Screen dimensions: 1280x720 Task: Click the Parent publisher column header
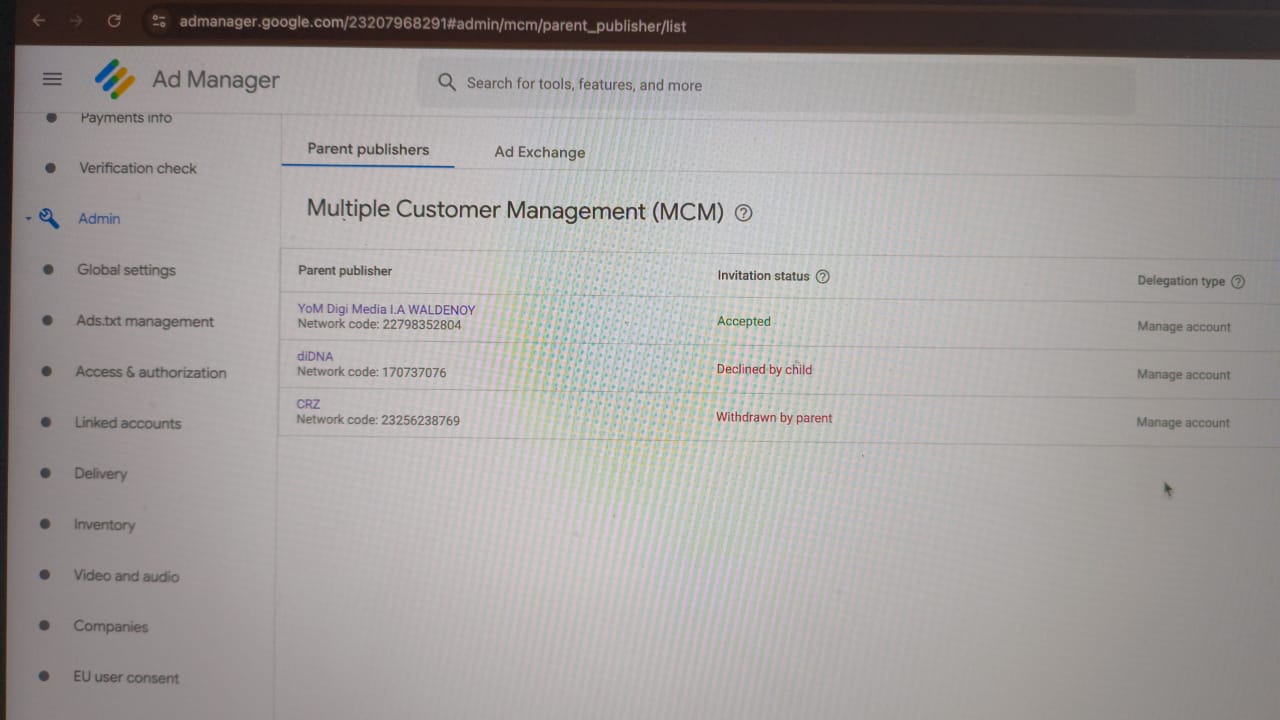(x=345, y=271)
